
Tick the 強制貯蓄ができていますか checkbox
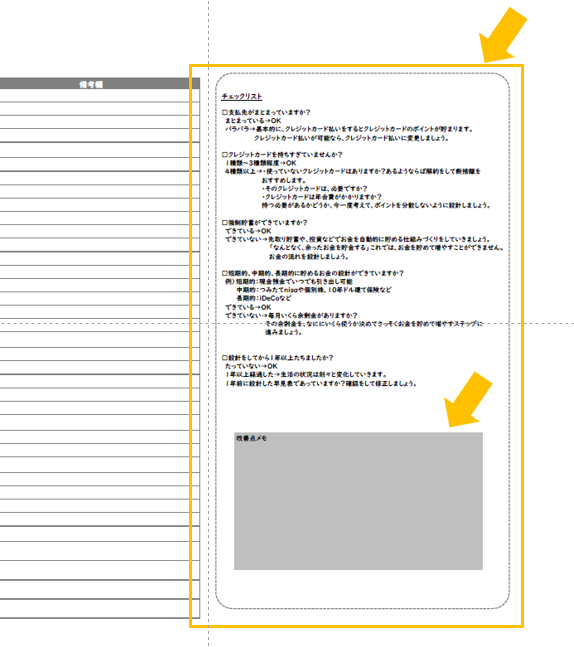(224, 222)
